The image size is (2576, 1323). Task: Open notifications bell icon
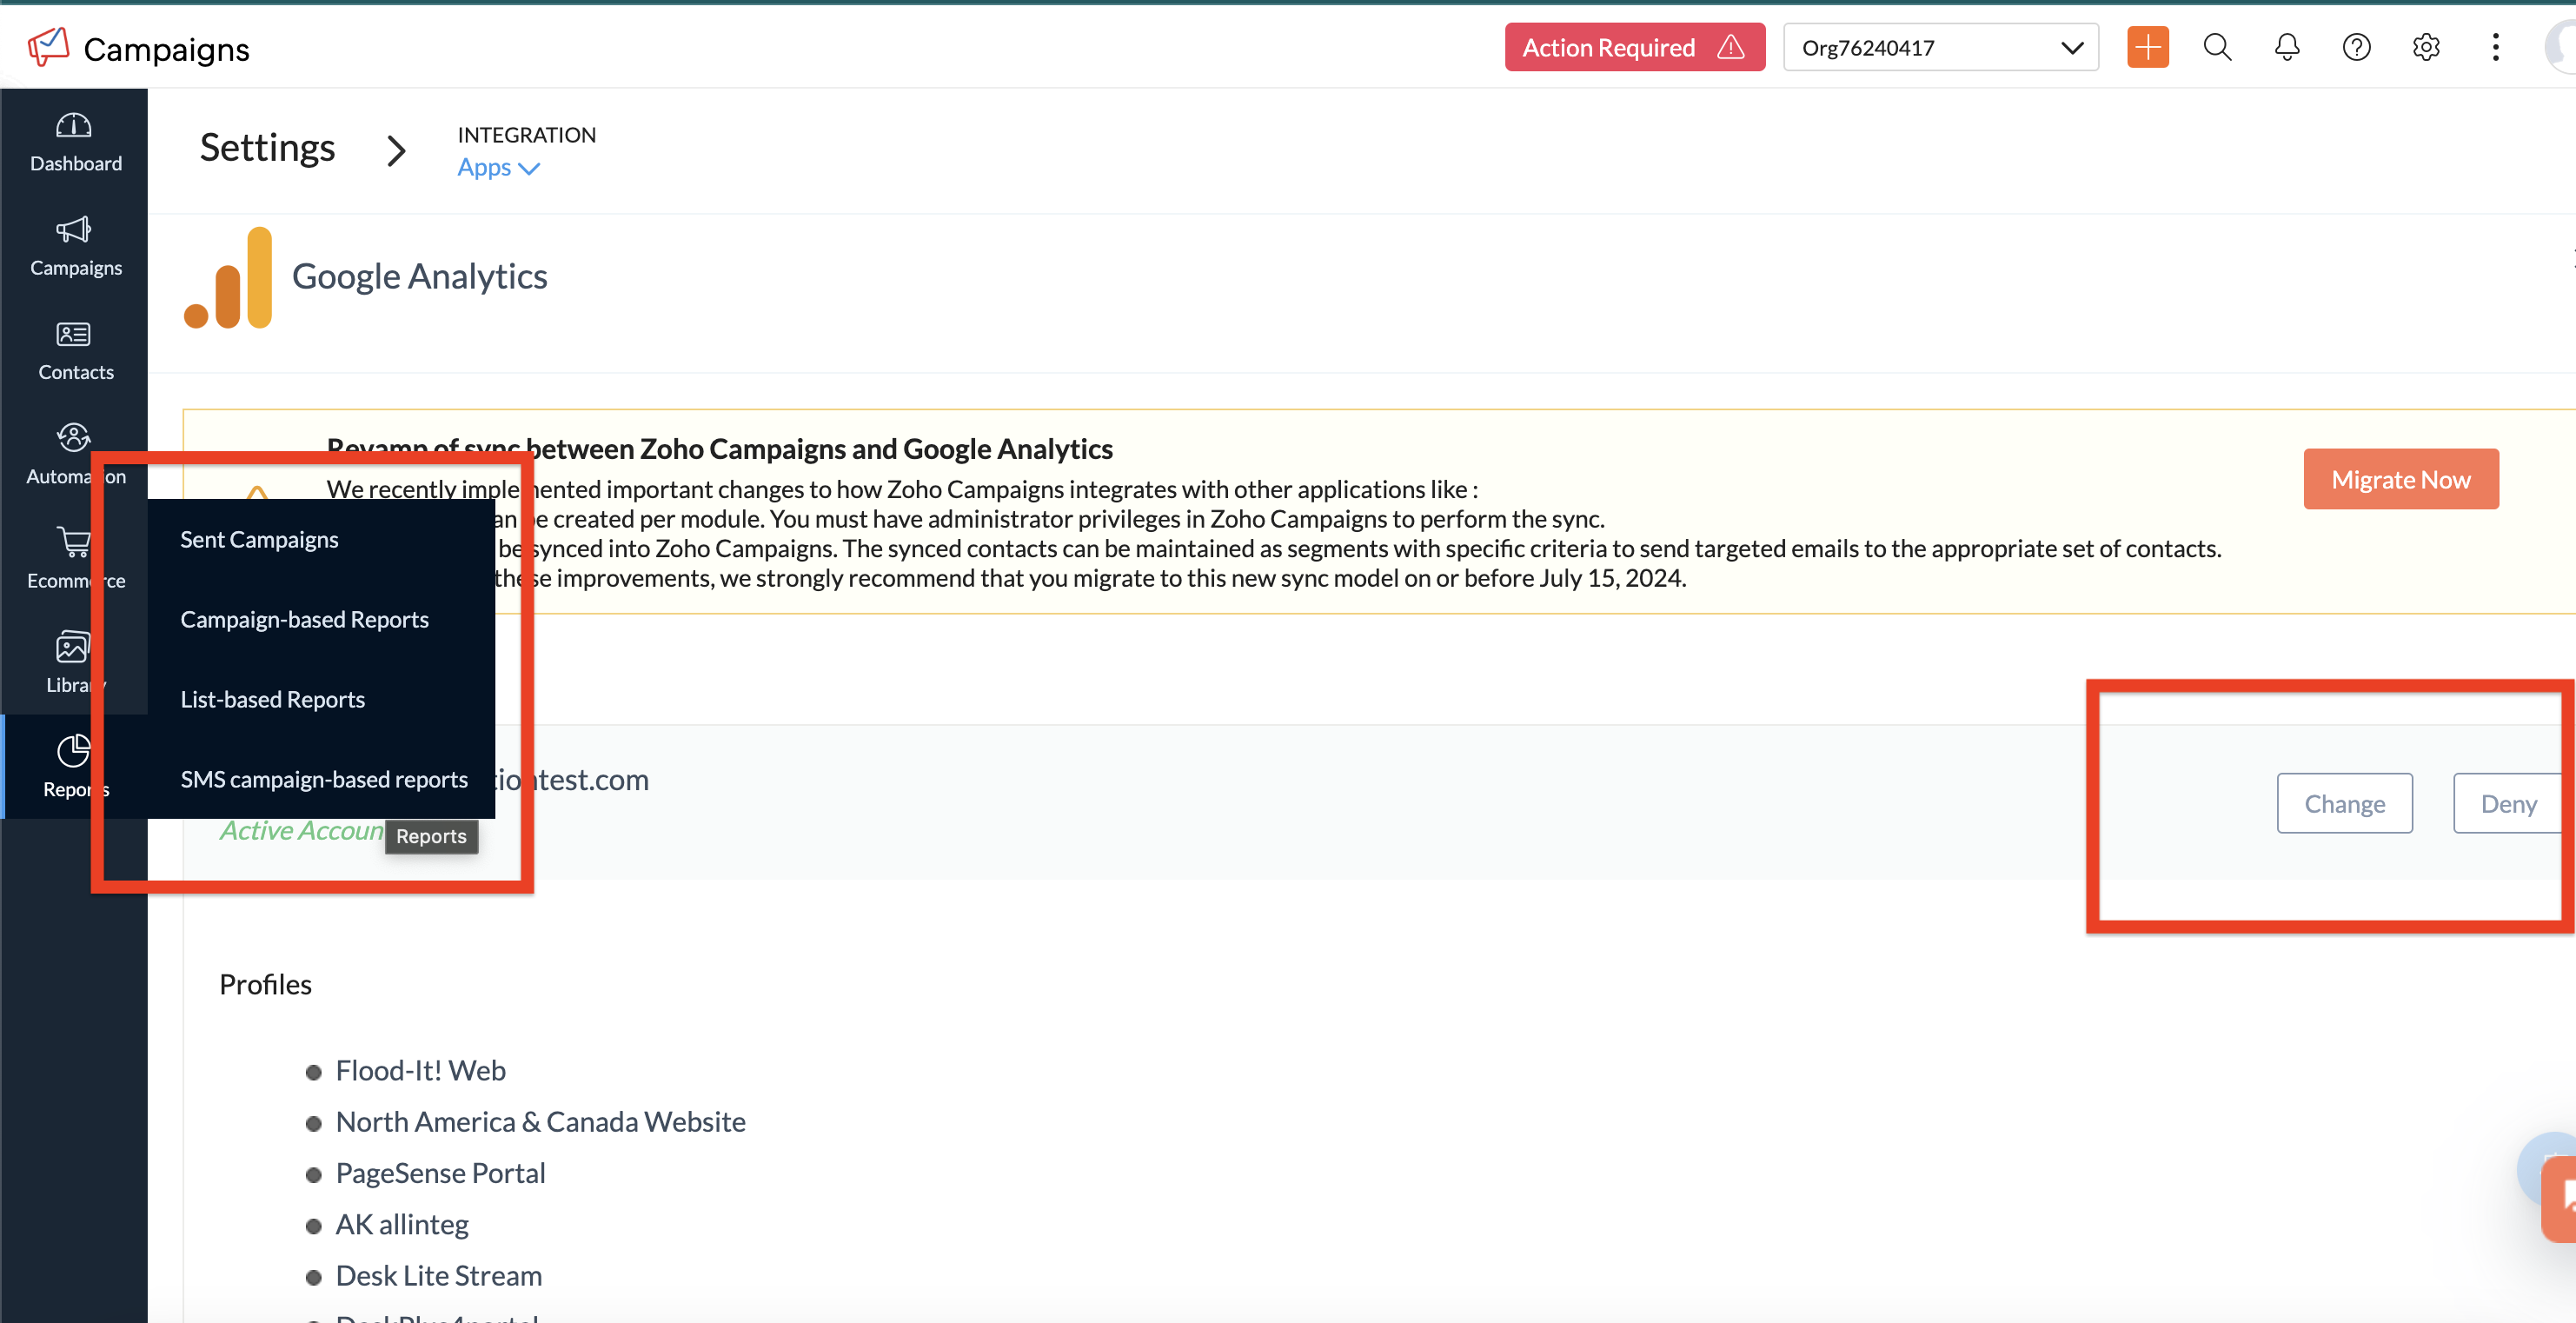click(x=2287, y=47)
